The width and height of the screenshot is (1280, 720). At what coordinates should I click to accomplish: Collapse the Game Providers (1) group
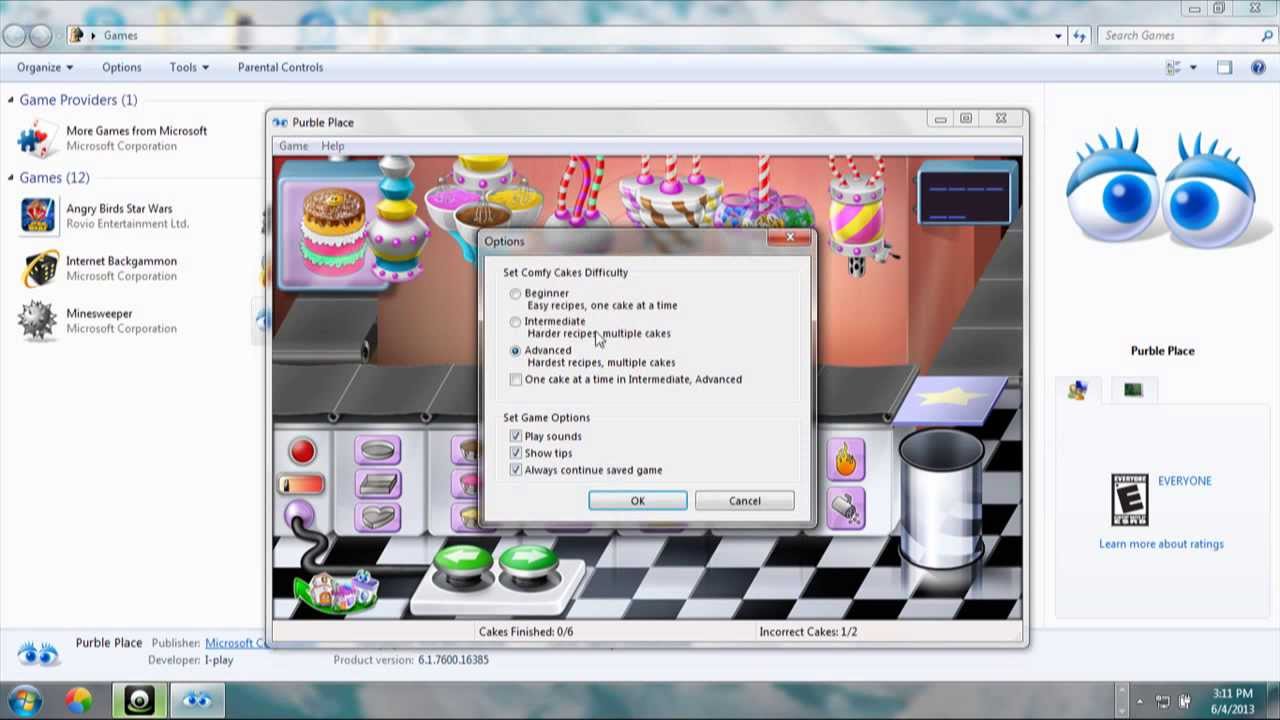10,100
